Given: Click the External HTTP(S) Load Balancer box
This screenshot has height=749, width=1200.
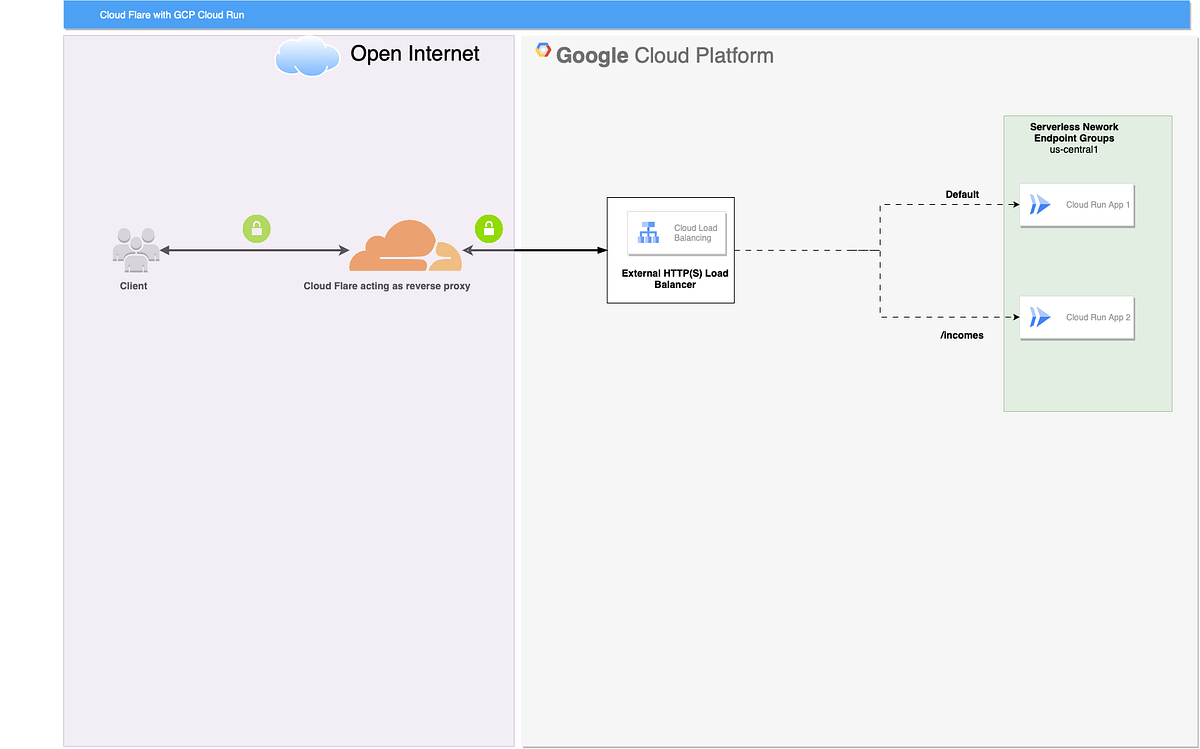Looking at the screenshot, I should click(670, 250).
